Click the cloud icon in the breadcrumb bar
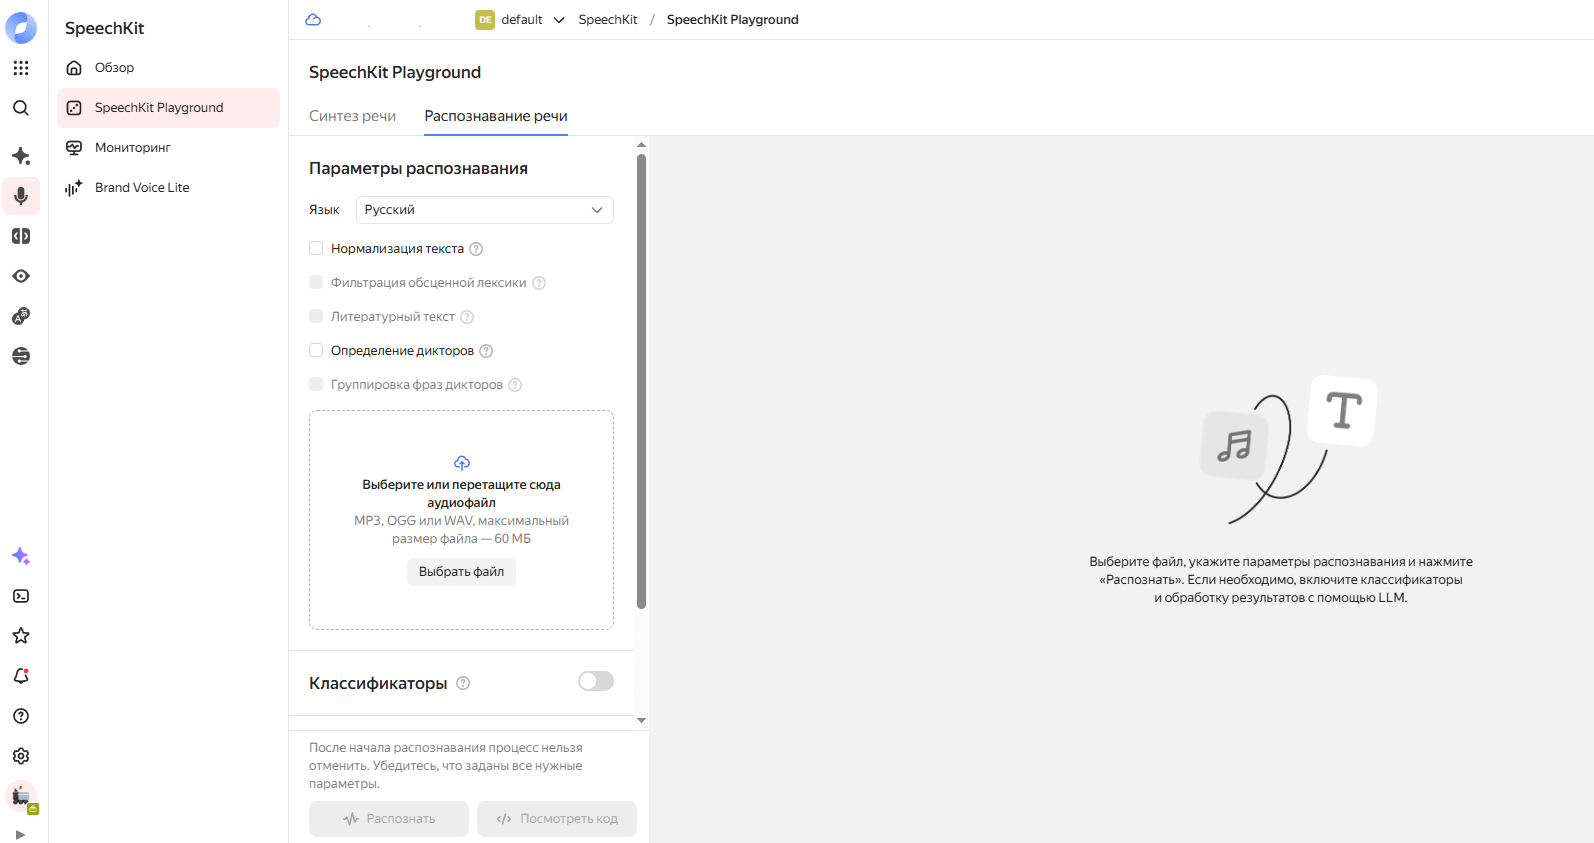This screenshot has width=1594, height=843. point(313,20)
